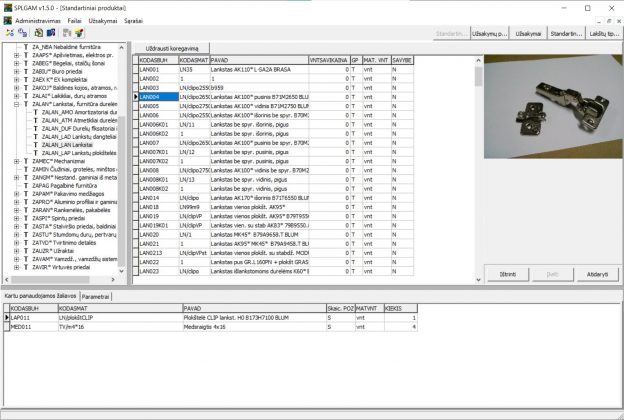Click the Atidaryti button
Viewport: 624px width, 420px height.
click(597, 274)
